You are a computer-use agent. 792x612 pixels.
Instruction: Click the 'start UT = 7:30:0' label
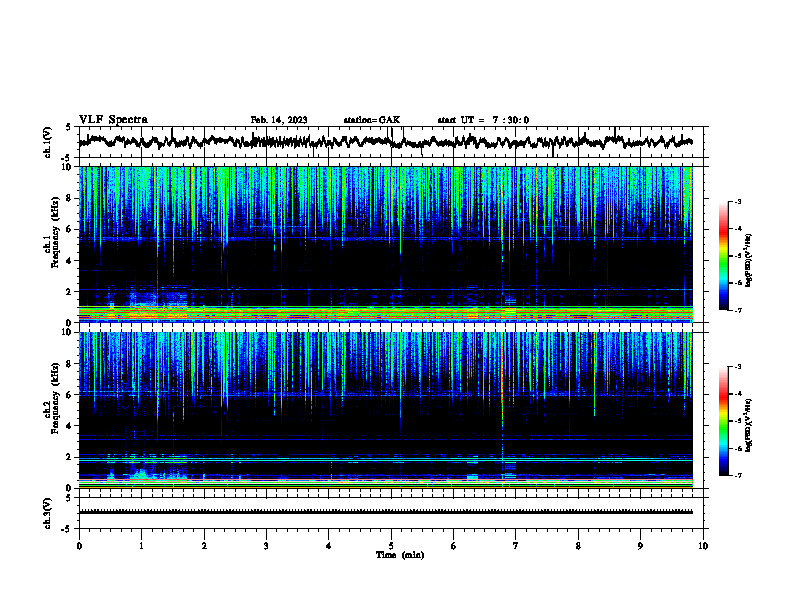(x=483, y=120)
